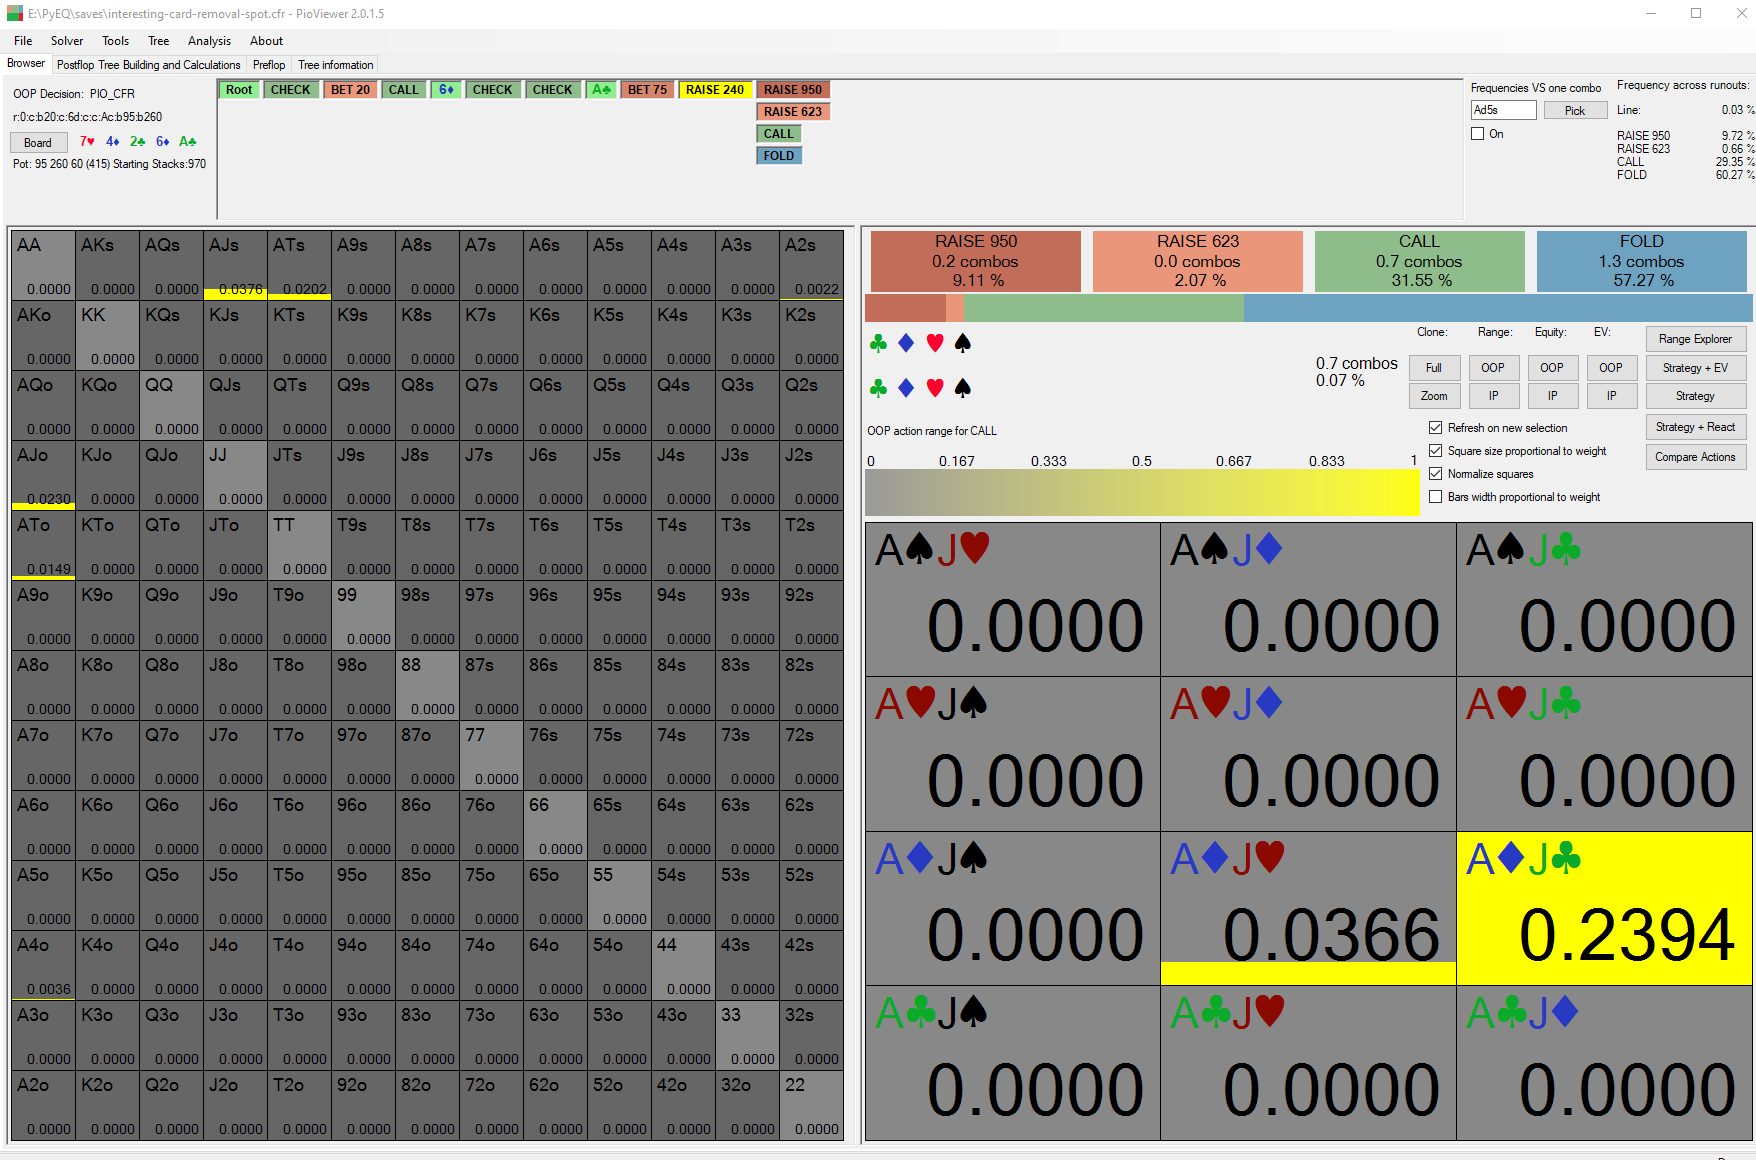Click the combo input field containing Ad5s
Screen dimensions: 1756x1160
[x=1503, y=110]
